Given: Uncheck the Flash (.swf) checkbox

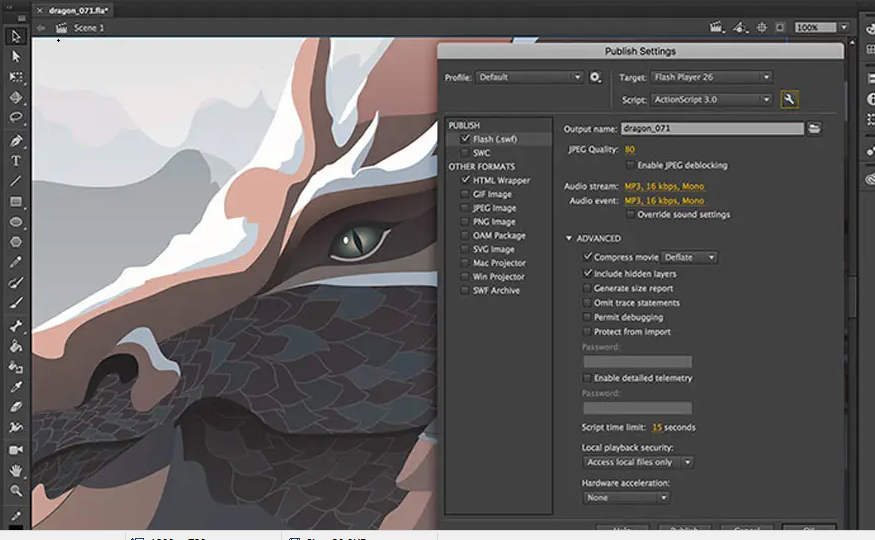Looking at the screenshot, I should point(465,139).
